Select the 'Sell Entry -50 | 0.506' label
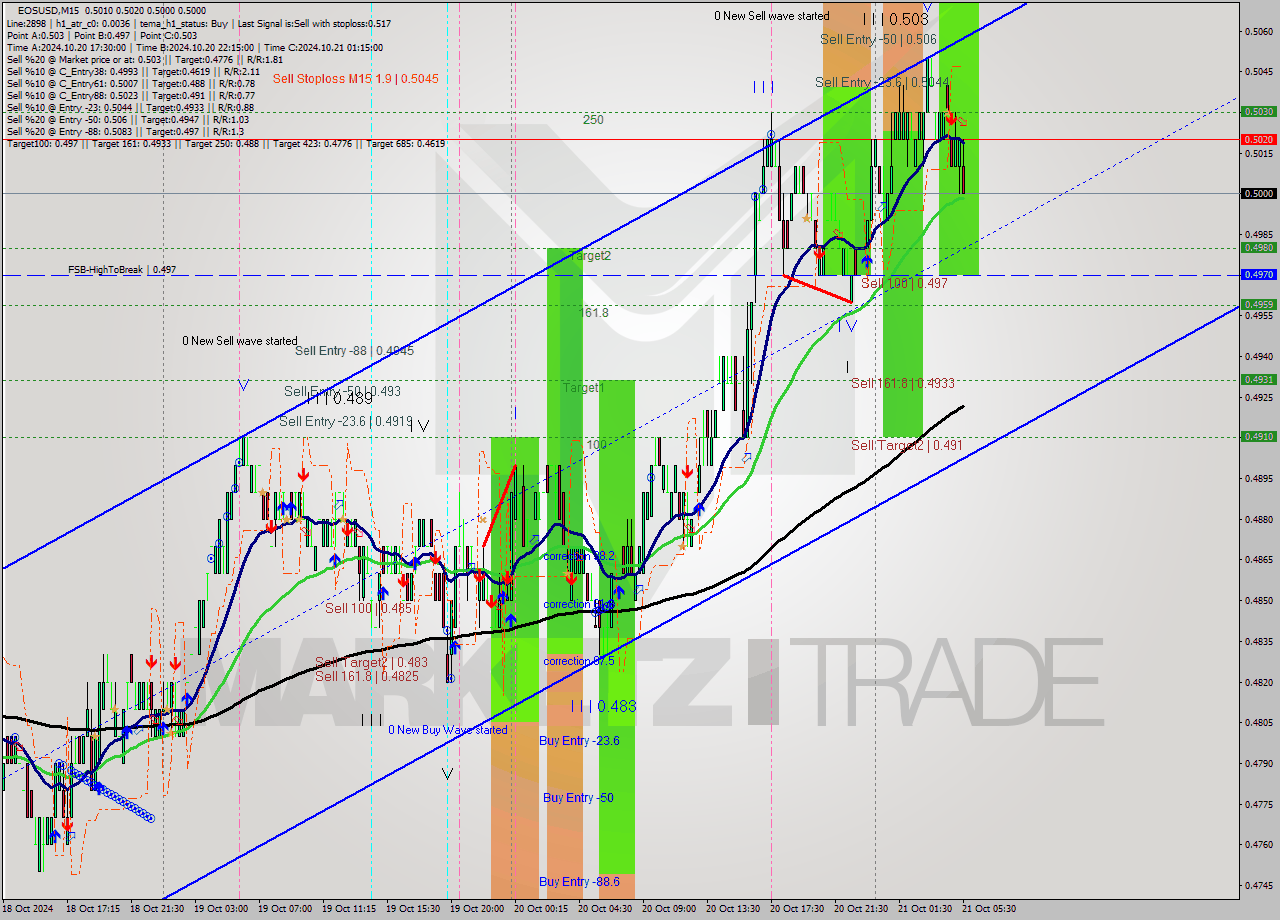The width and height of the screenshot is (1280, 920). pos(878,39)
